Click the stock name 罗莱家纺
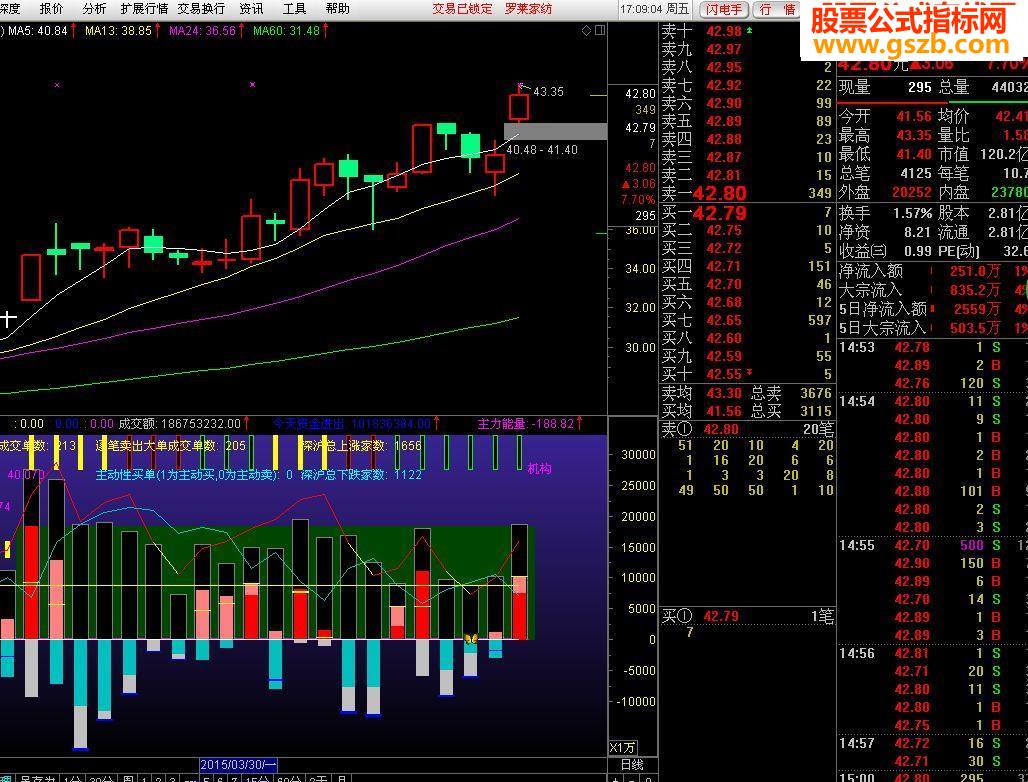Viewport: 1028px width, 782px height. coord(528,9)
